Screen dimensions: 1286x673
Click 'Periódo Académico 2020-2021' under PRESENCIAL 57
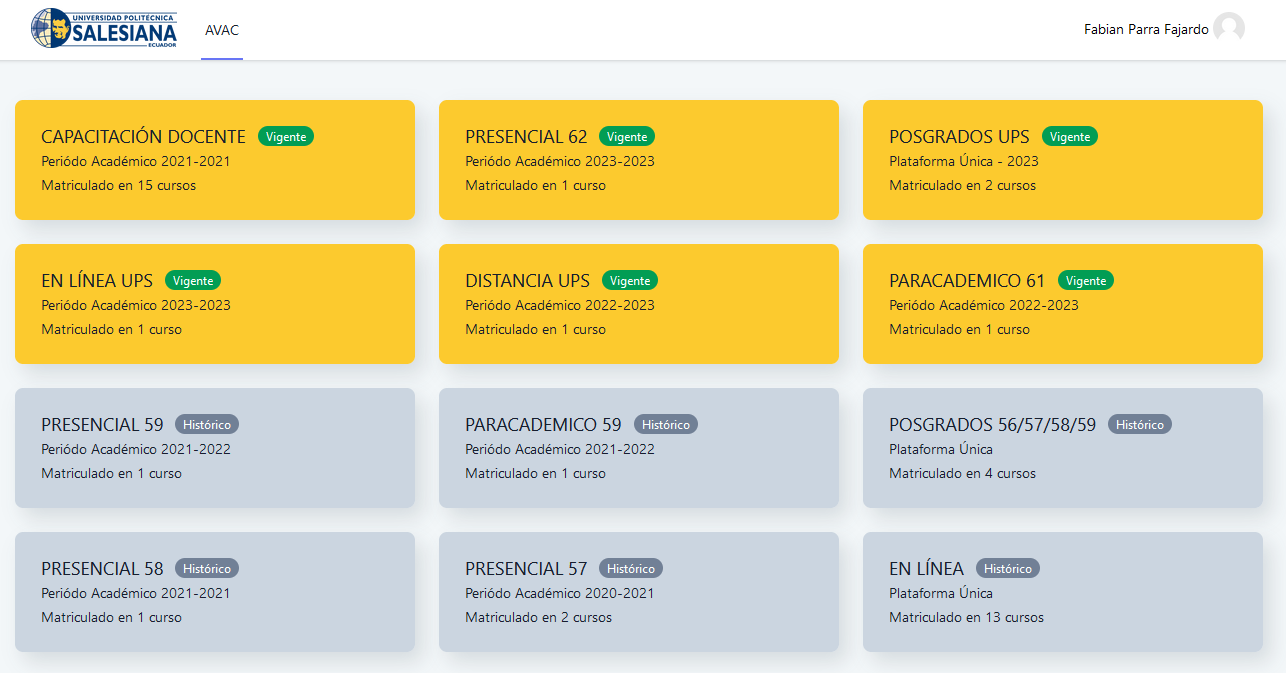tap(560, 593)
